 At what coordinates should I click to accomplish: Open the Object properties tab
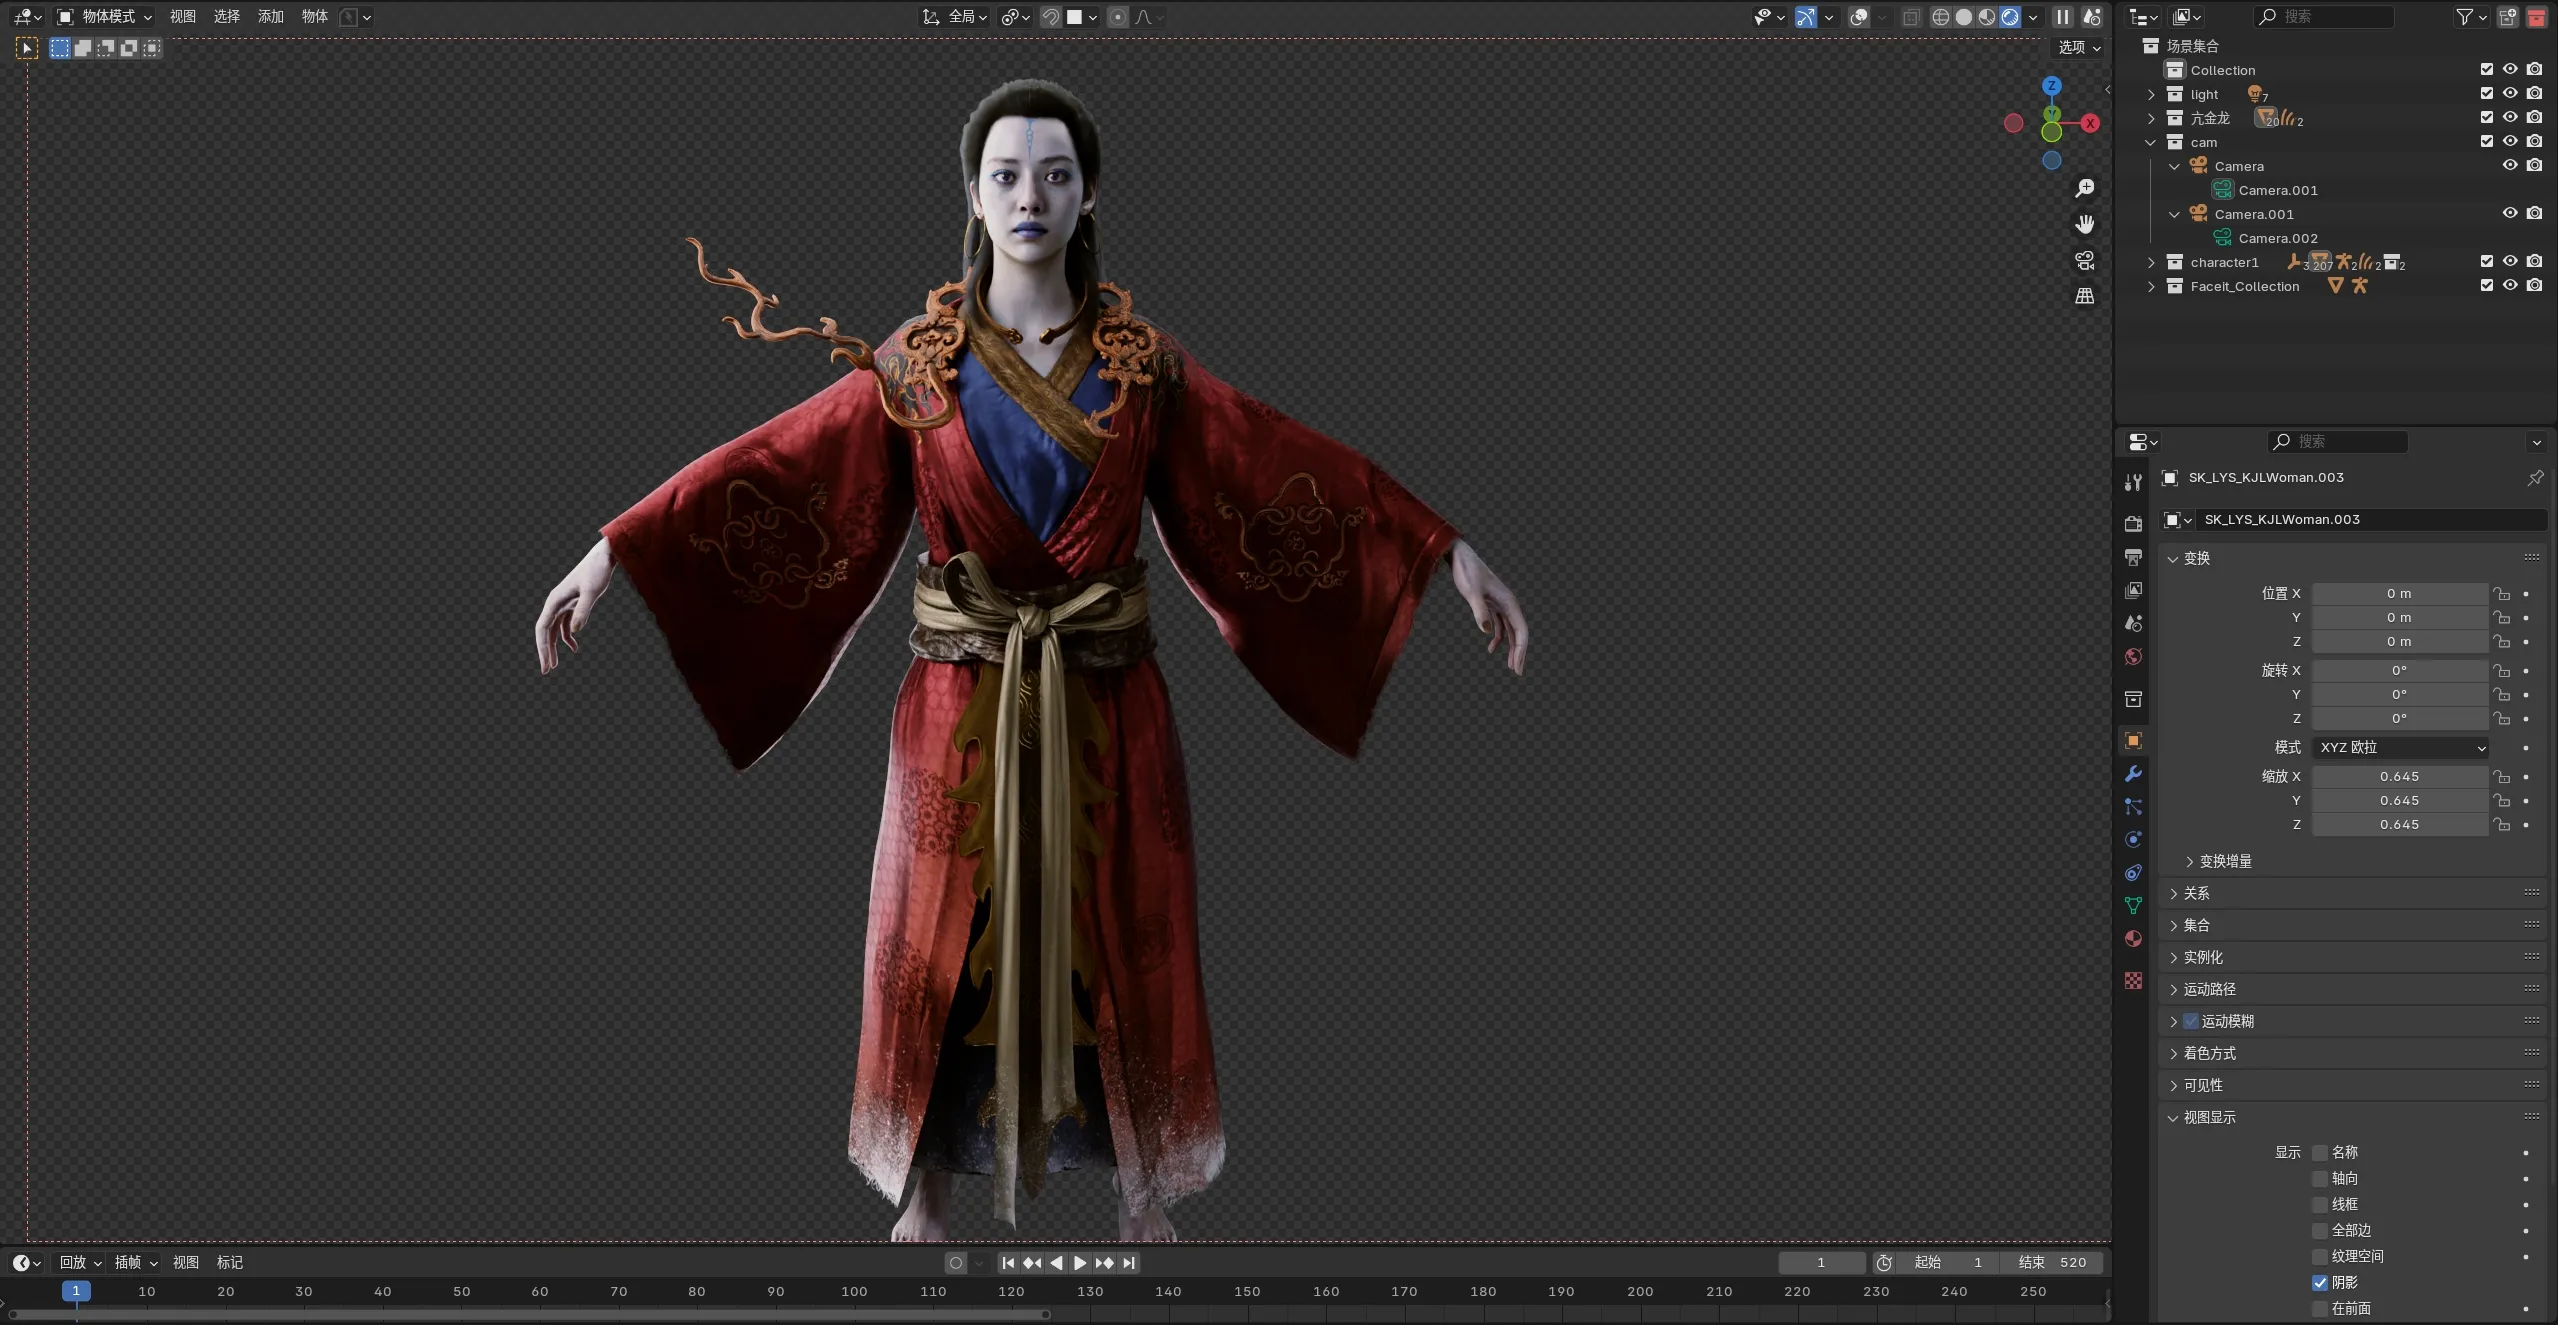(2133, 741)
